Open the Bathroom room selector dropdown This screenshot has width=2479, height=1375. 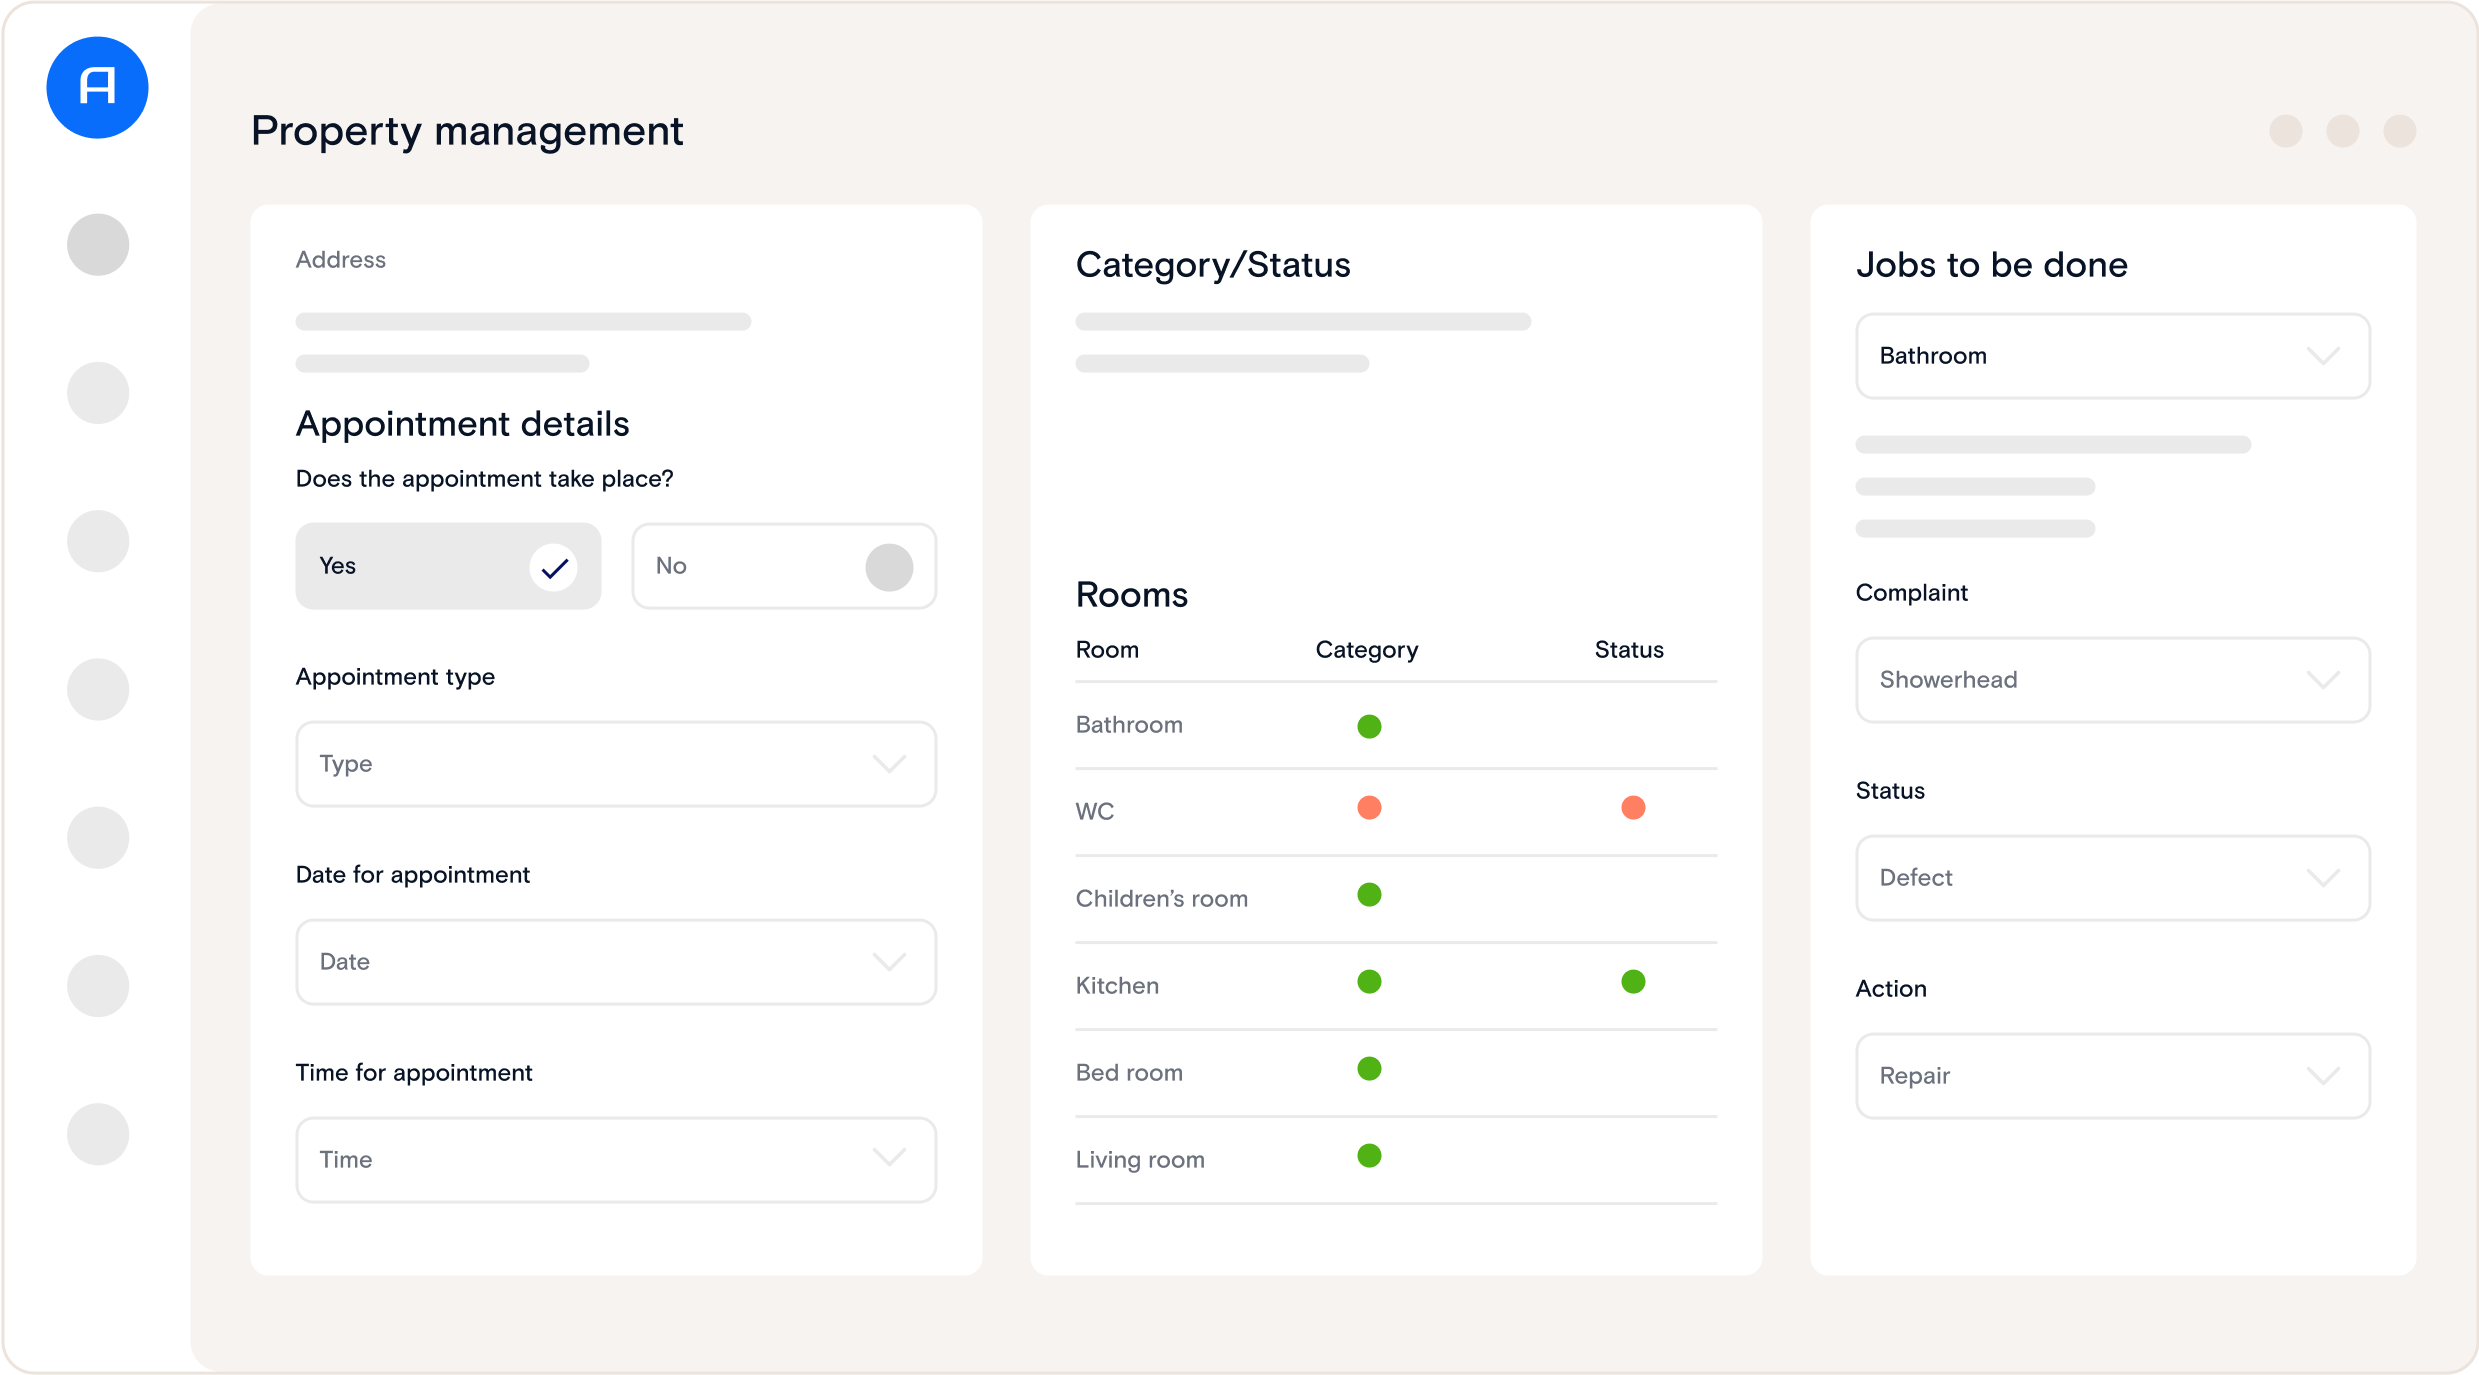[x=2111, y=356]
